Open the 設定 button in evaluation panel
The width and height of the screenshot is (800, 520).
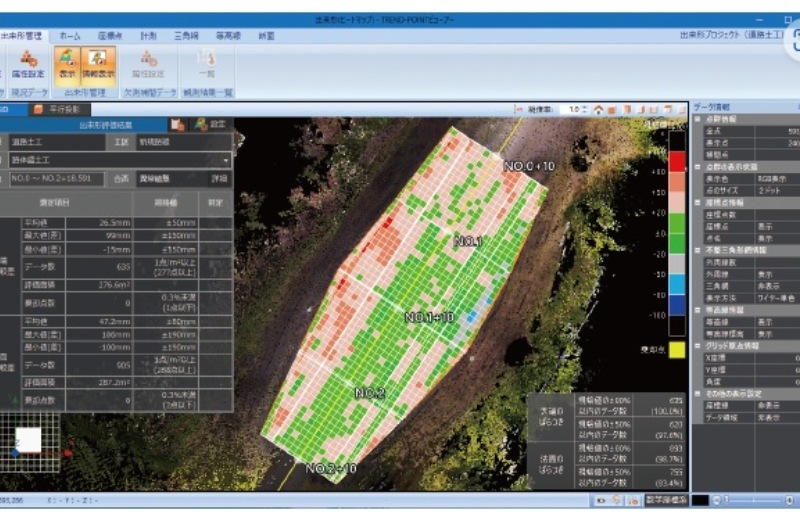click(x=211, y=125)
